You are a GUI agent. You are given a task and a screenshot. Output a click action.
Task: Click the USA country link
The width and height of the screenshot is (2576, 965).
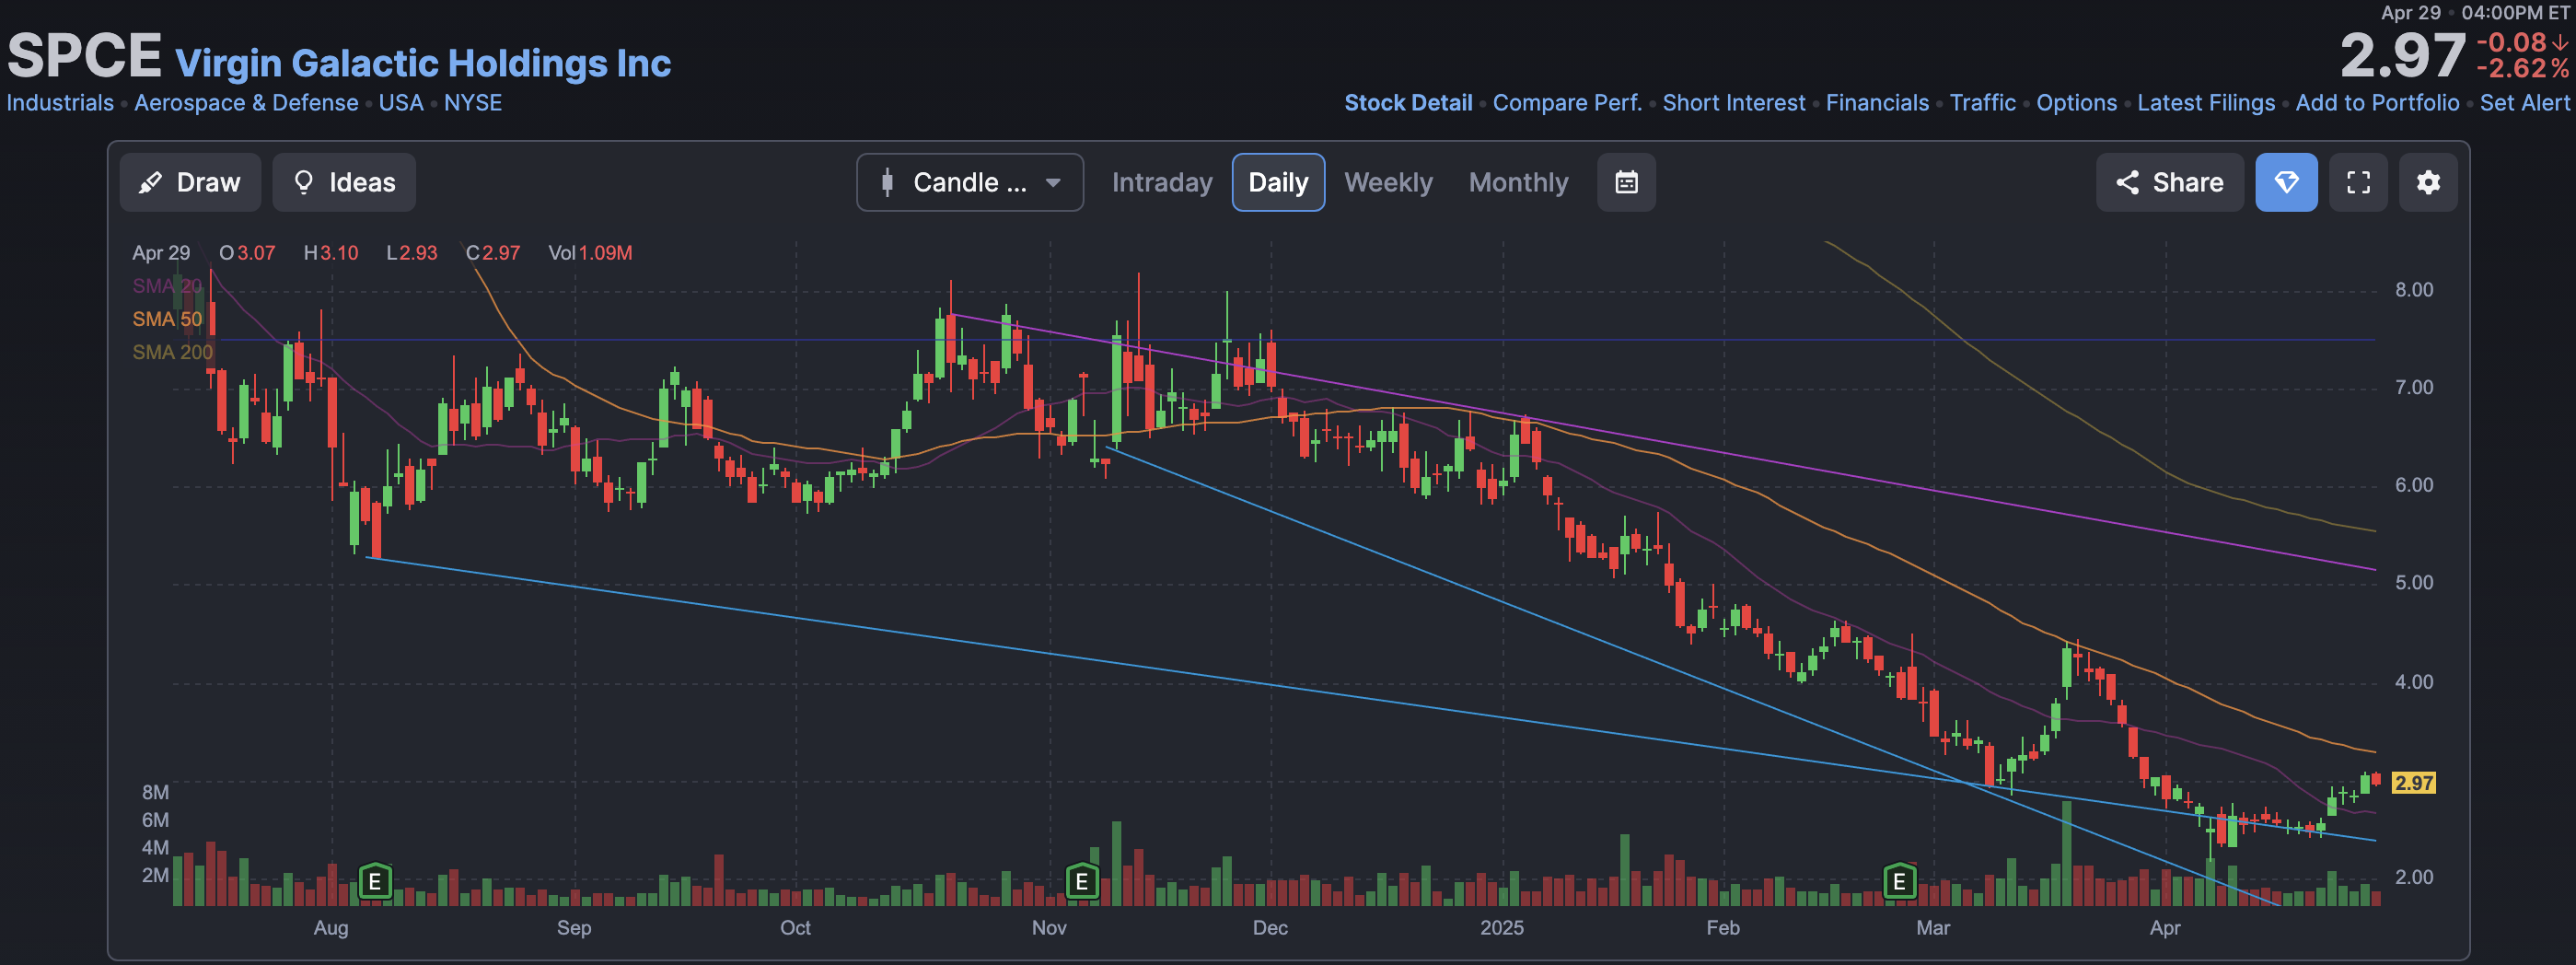pyautogui.click(x=401, y=103)
